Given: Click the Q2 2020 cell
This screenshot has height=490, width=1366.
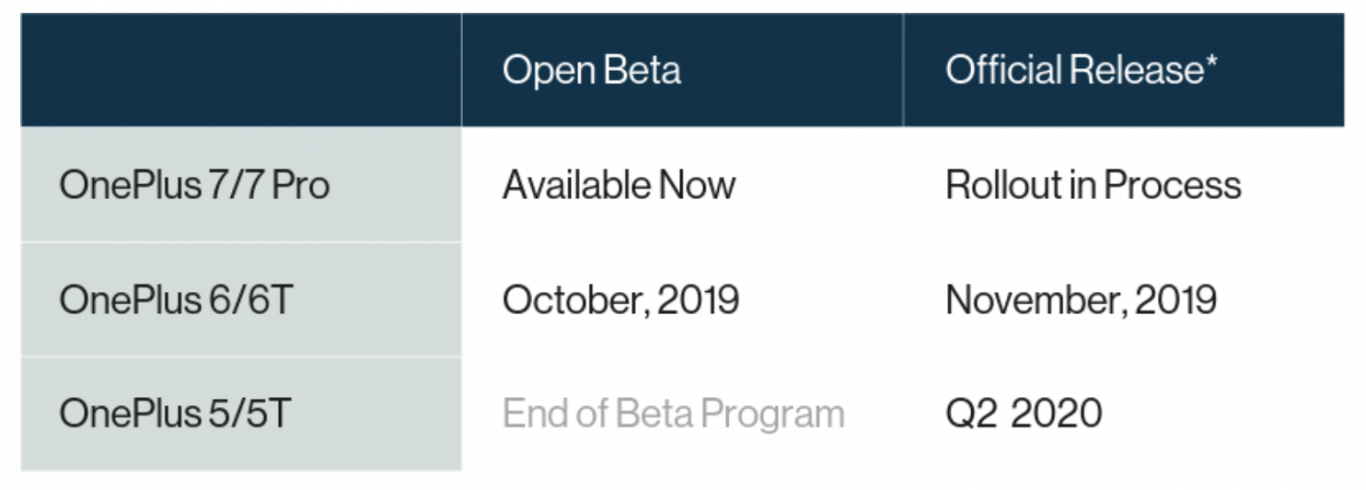Looking at the screenshot, I should 1024,413.
